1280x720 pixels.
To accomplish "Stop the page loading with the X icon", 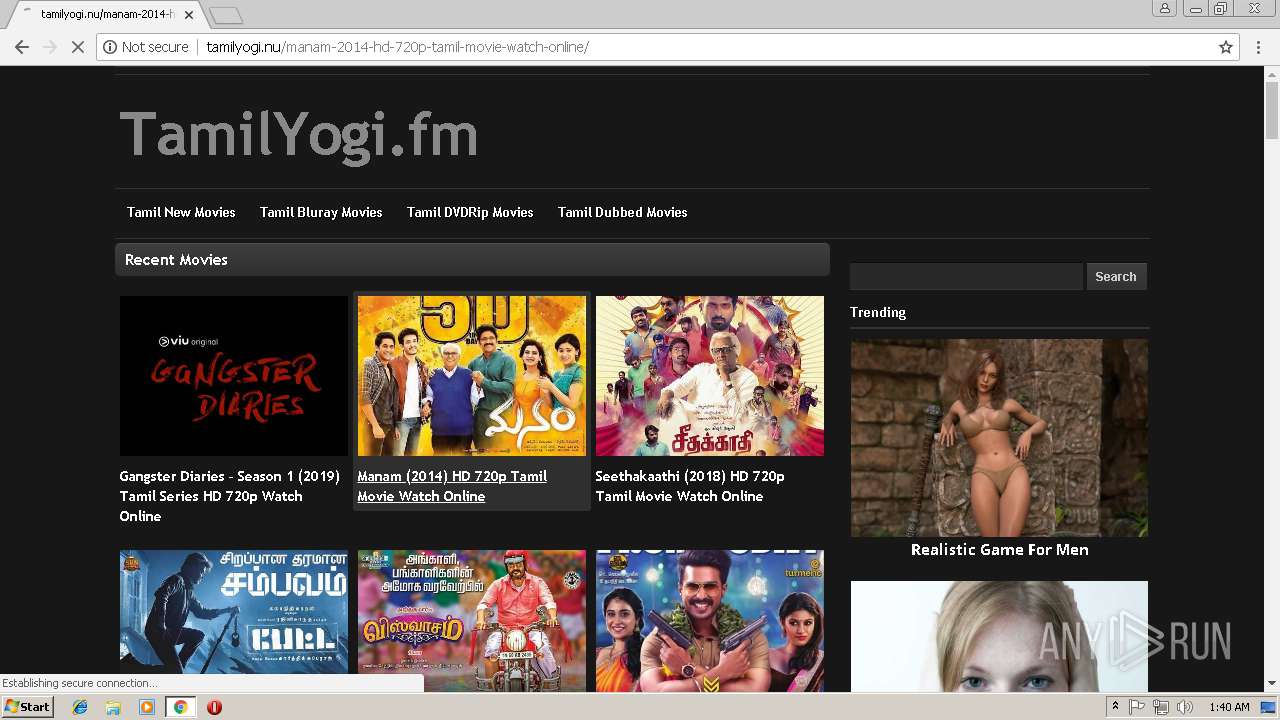I will [x=78, y=47].
